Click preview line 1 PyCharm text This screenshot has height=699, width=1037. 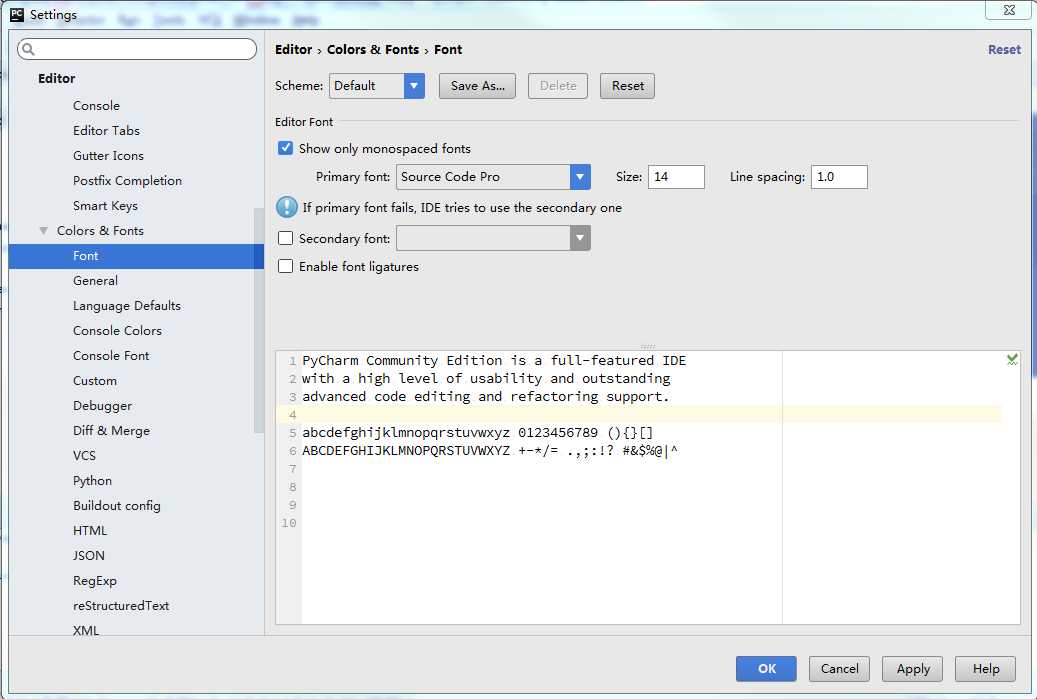tap(494, 360)
